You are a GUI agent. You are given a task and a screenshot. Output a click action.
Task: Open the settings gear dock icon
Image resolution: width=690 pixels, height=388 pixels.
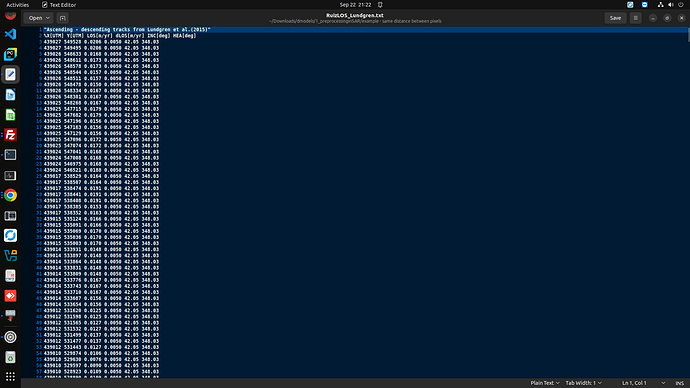click(x=10, y=337)
